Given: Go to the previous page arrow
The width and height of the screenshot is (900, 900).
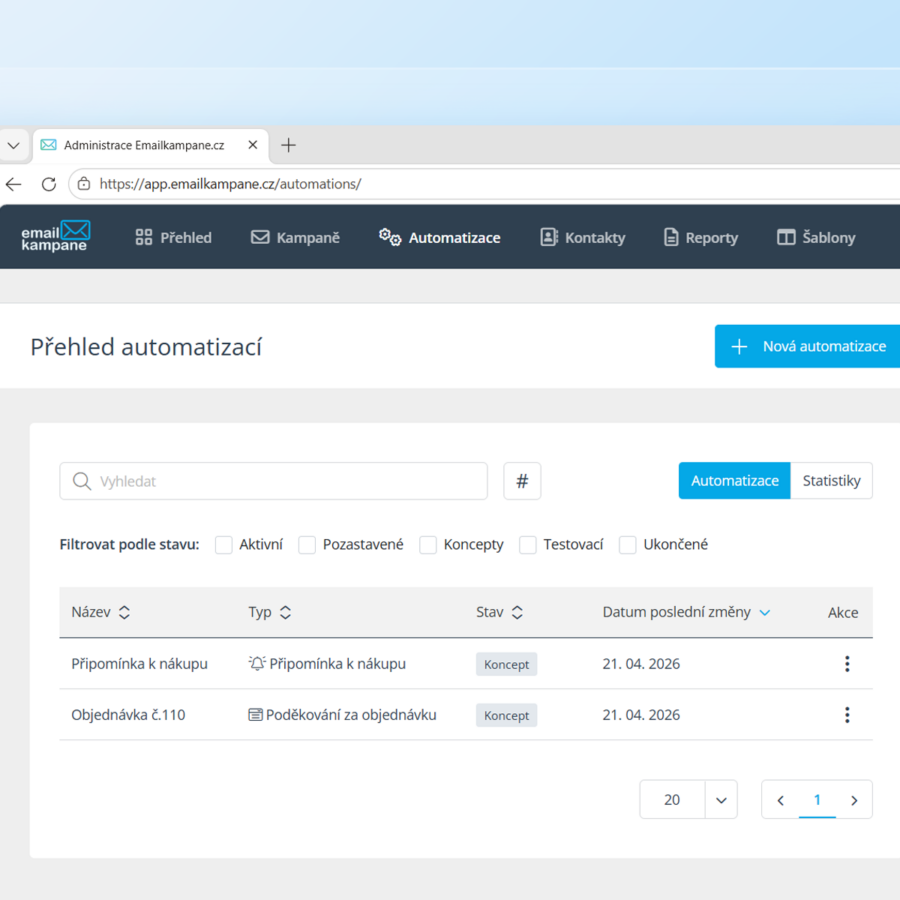Looking at the screenshot, I should [x=780, y=800].
